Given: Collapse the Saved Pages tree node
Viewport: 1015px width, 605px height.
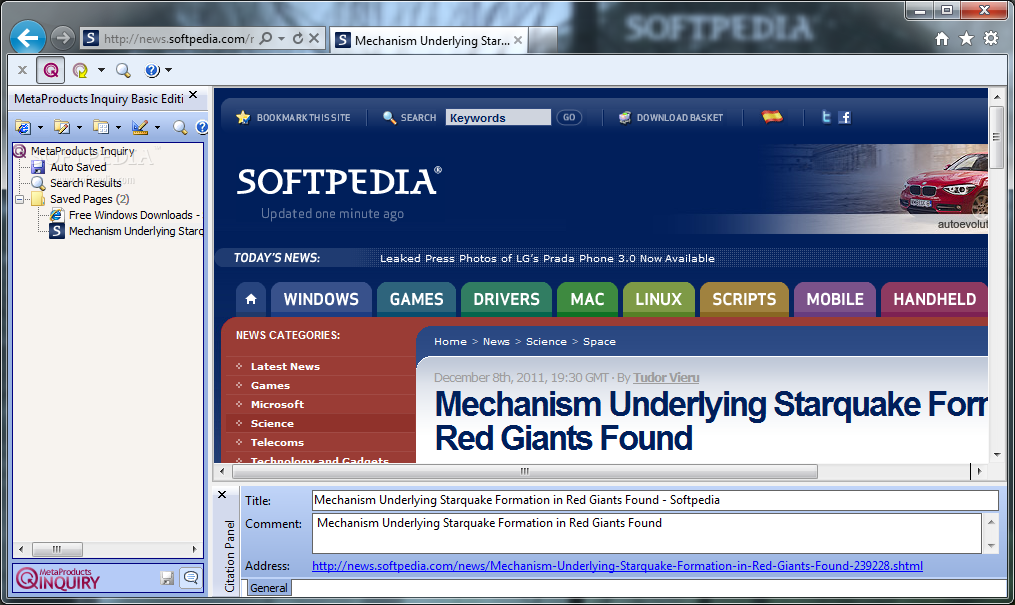Looking at the screenshot, I should point(19,199).
